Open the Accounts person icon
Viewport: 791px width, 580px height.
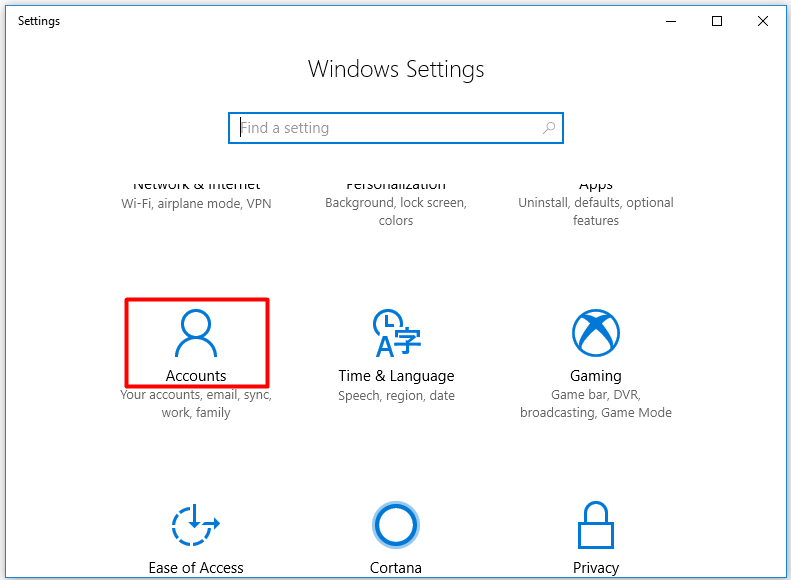pyautogui.click(x=196, y=333)
